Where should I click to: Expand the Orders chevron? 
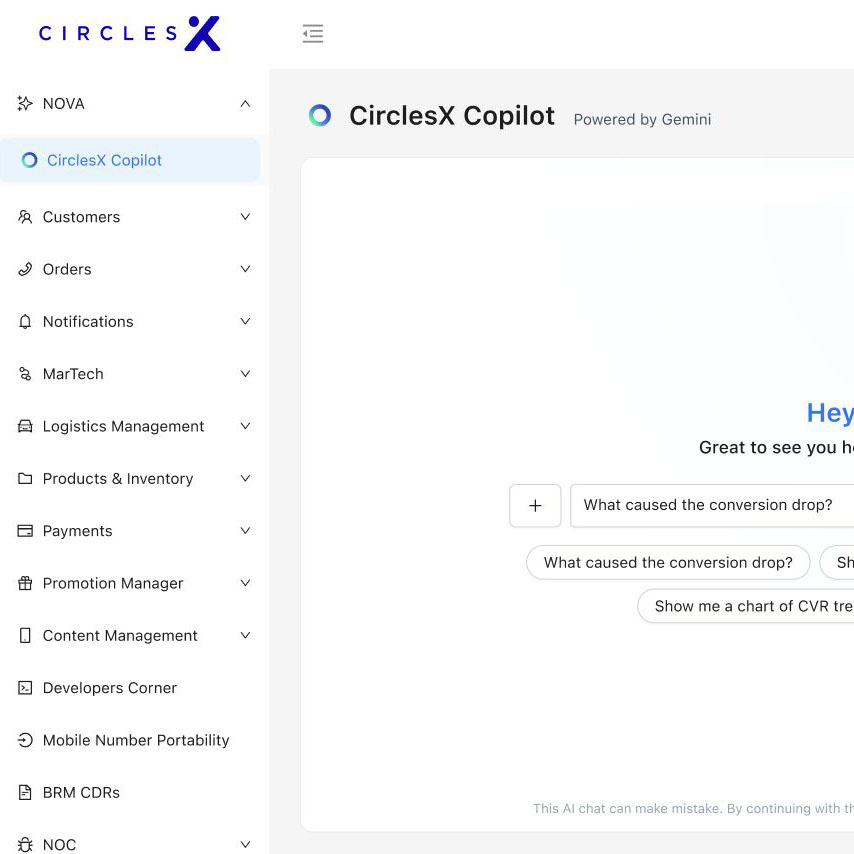(x=245, y=269)
